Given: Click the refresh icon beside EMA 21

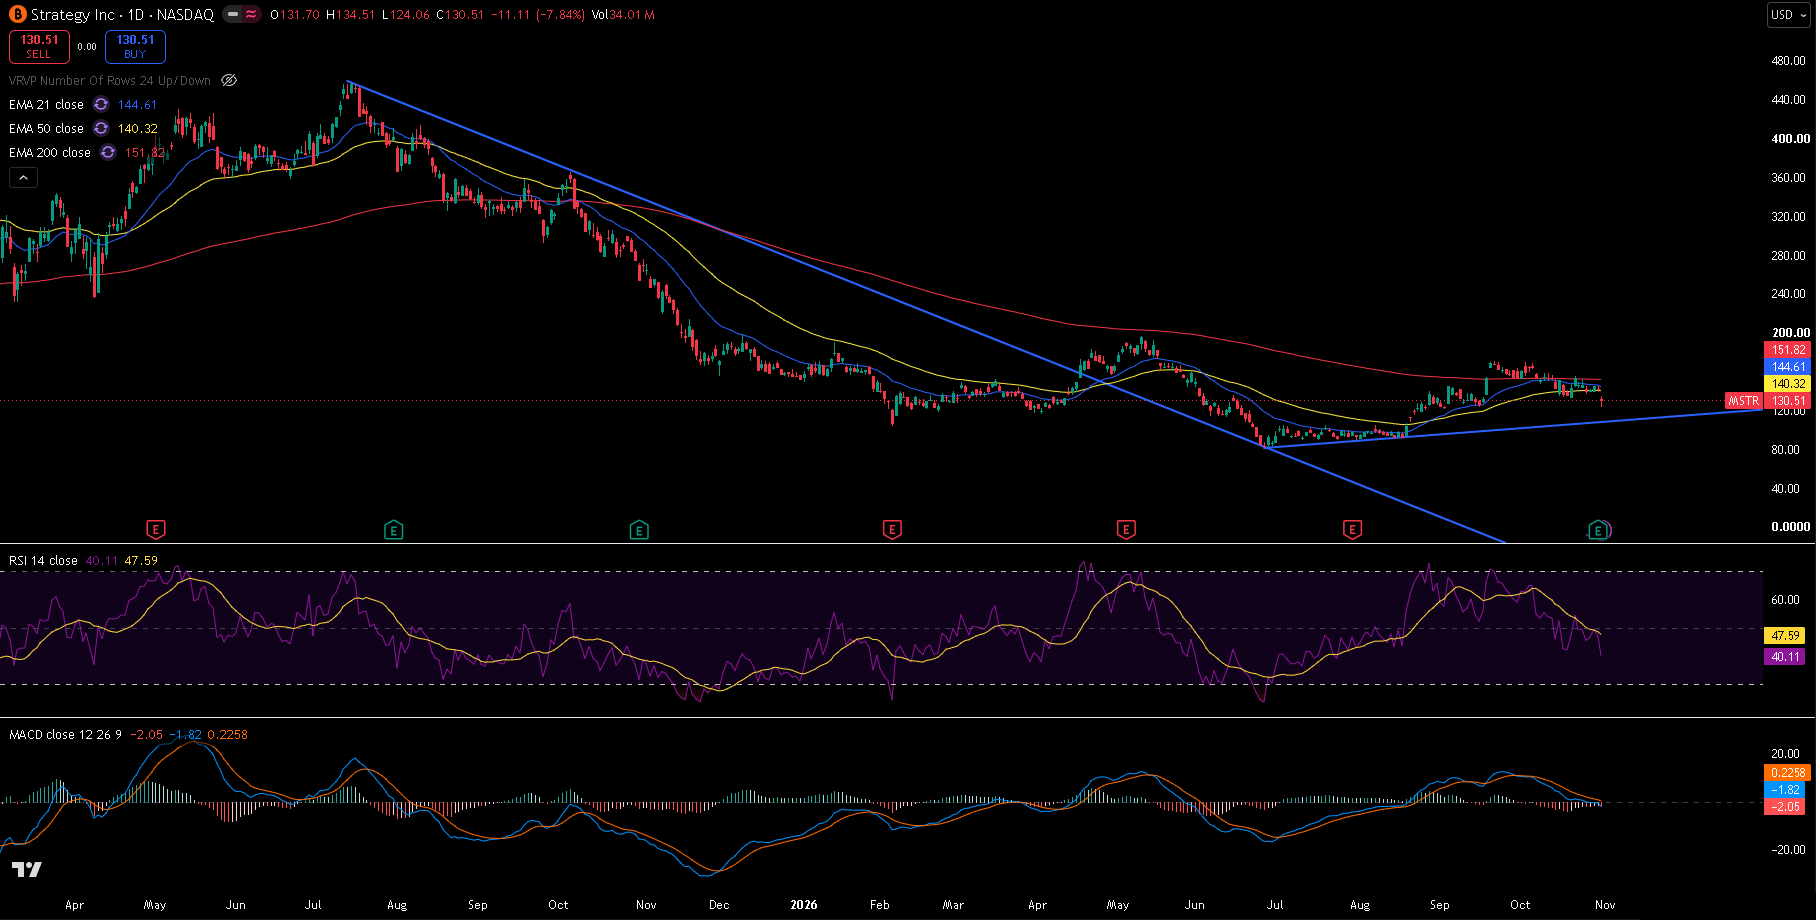Looking at the screenshot, I should pyautogui.click(x=101, y=104).
